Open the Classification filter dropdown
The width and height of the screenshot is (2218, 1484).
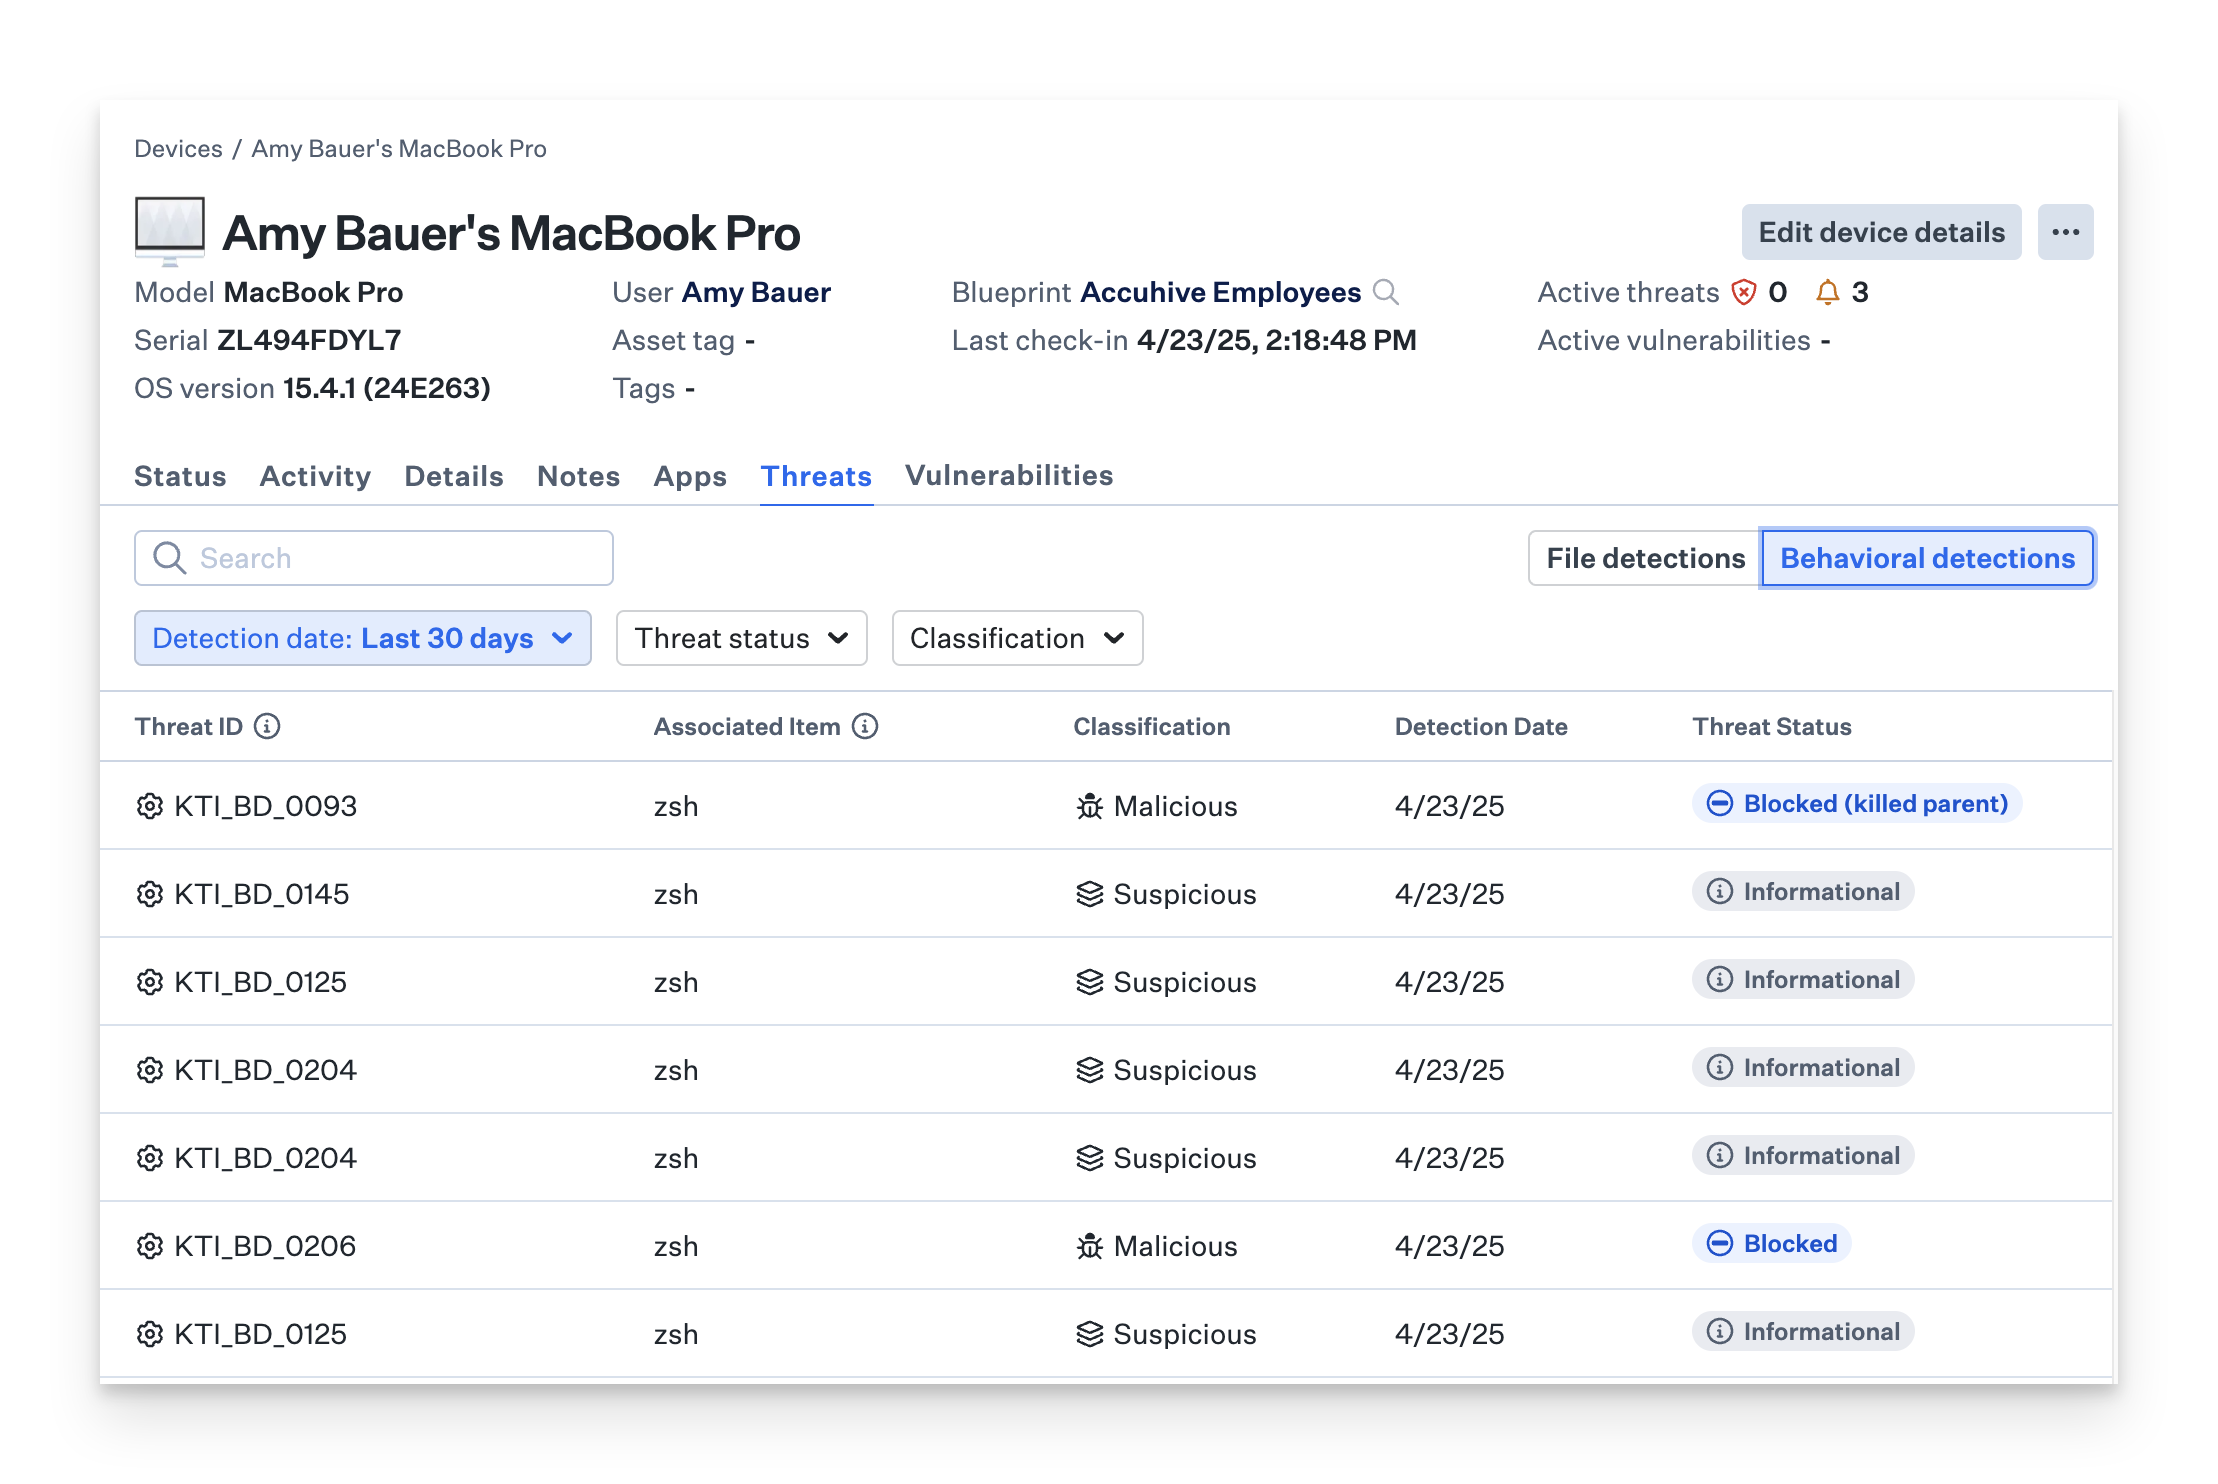[1017, 638]
